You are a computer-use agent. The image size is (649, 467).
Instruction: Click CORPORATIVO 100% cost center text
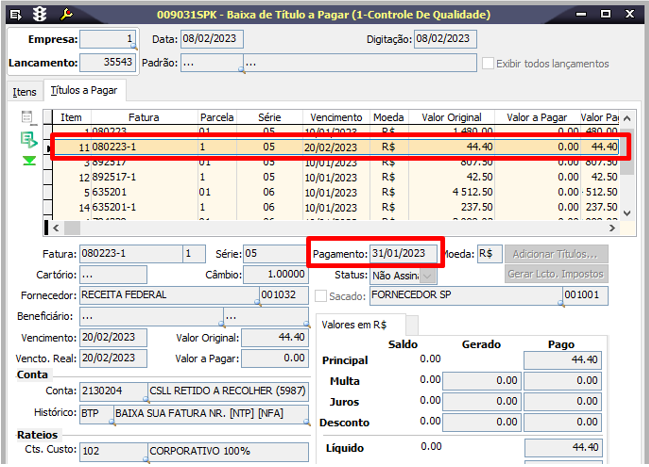click(200, 451)
